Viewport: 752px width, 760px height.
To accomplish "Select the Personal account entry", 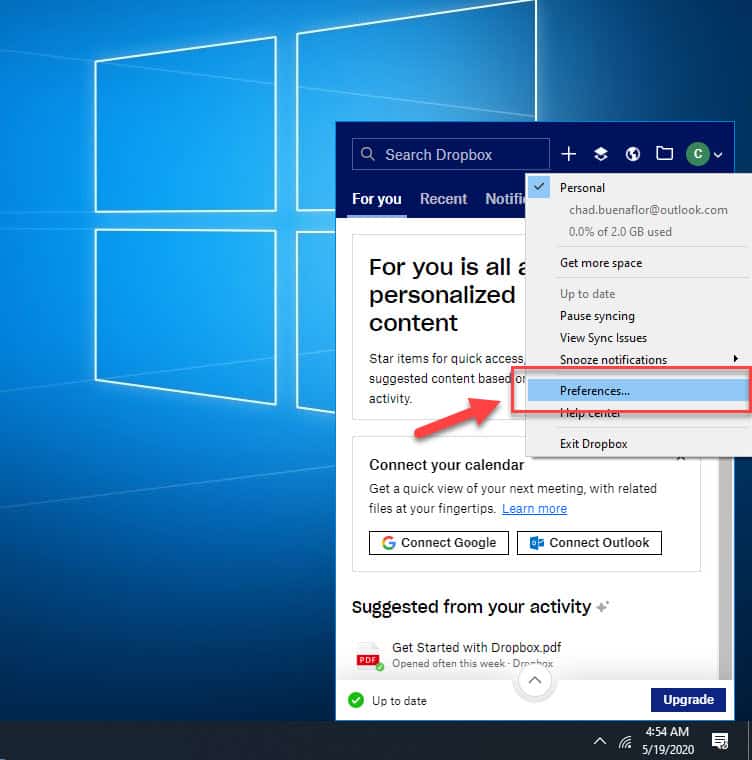I will point(582,188).
